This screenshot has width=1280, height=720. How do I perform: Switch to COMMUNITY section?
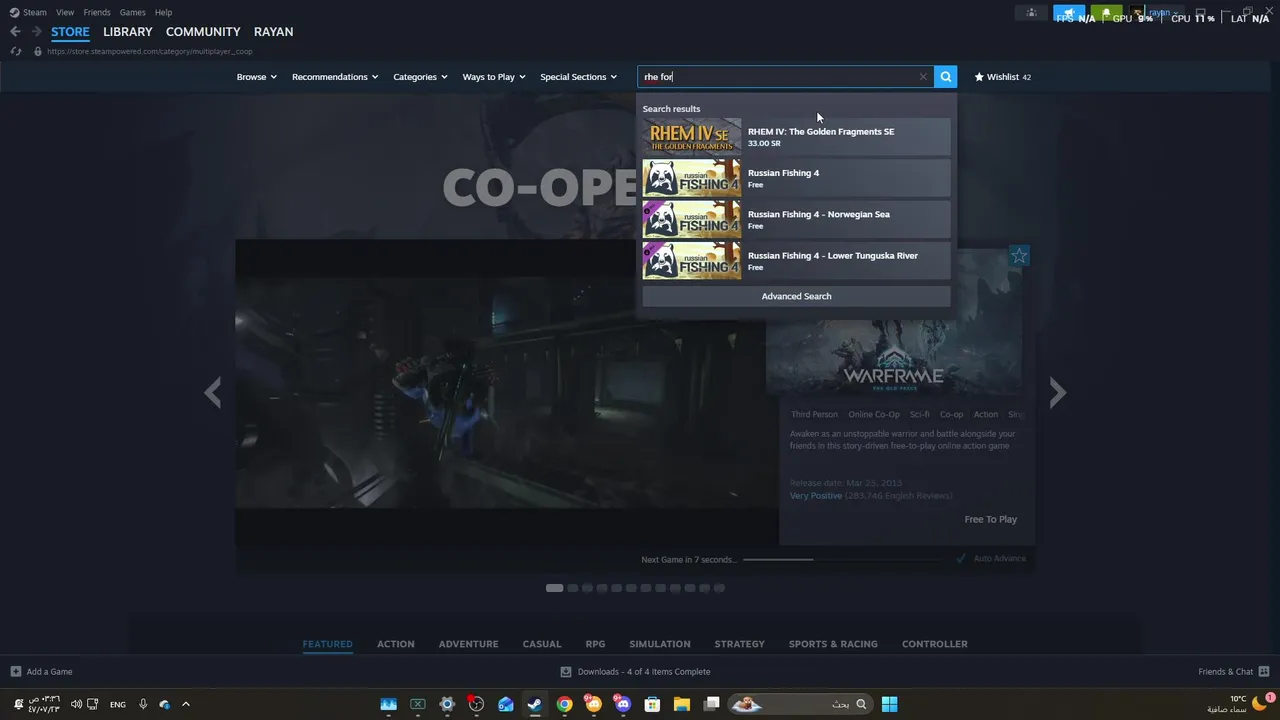click(203, 32)
